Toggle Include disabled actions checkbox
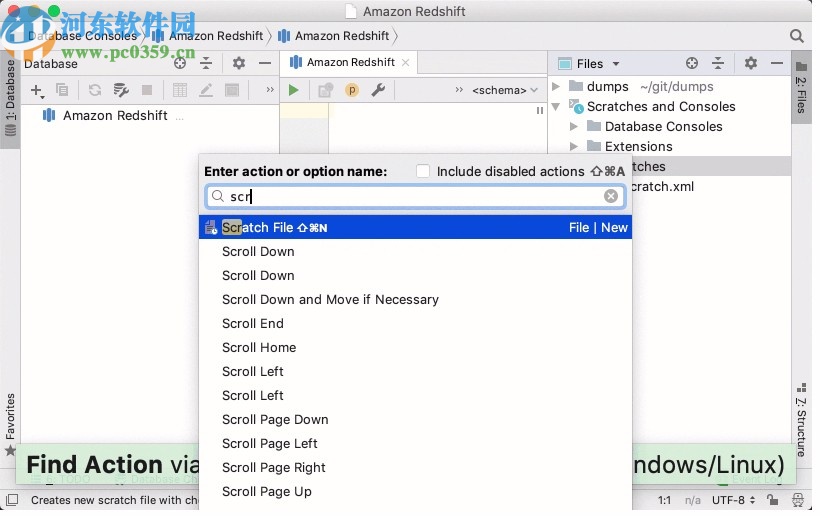Viewport: 820px width, 516px height. coord(423,171)
